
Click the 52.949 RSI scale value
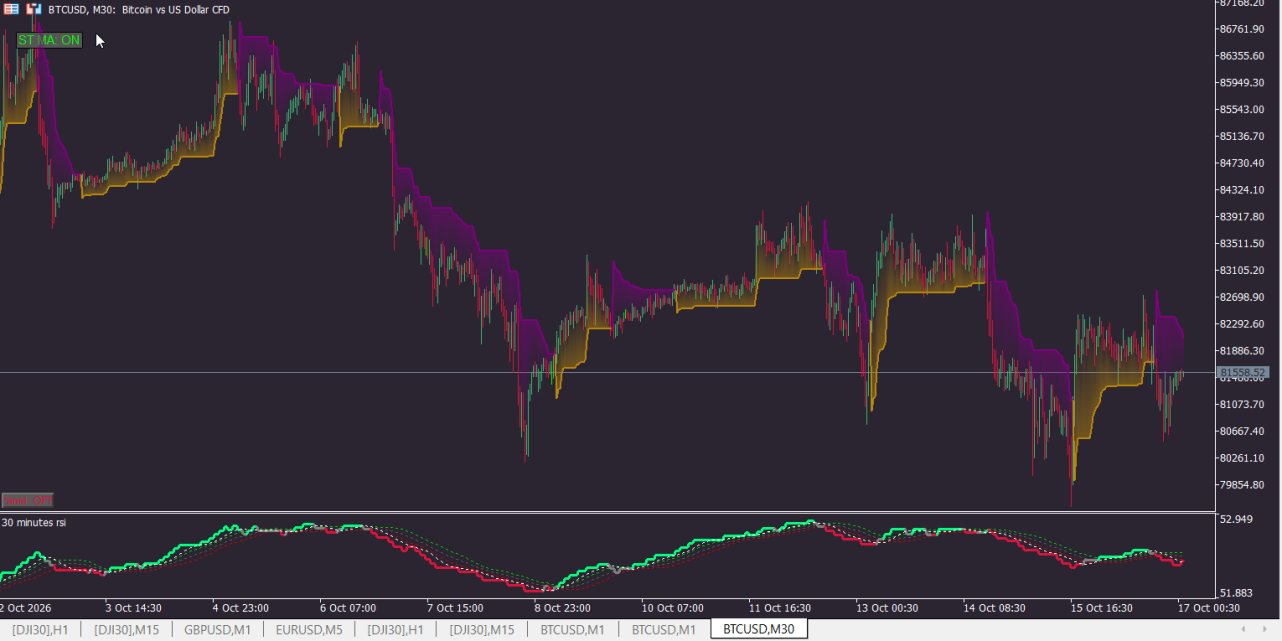1237,519
